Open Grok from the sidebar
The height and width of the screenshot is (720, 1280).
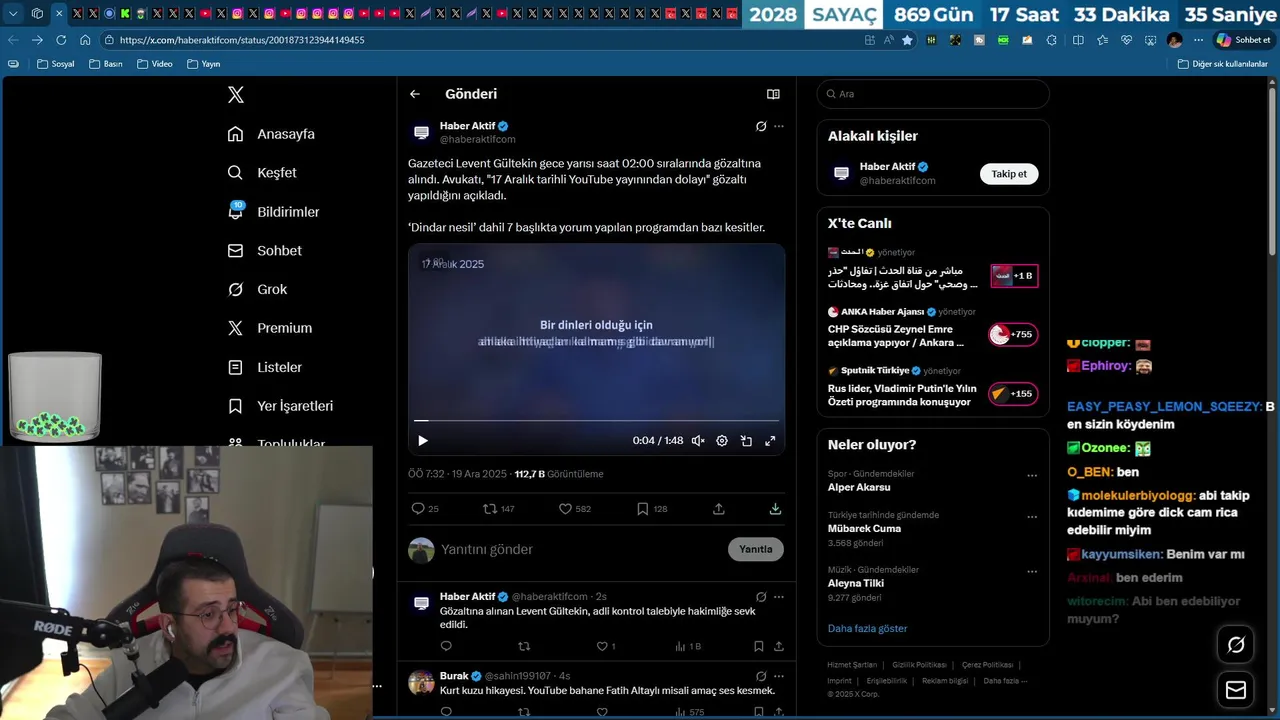pos(257,289)
